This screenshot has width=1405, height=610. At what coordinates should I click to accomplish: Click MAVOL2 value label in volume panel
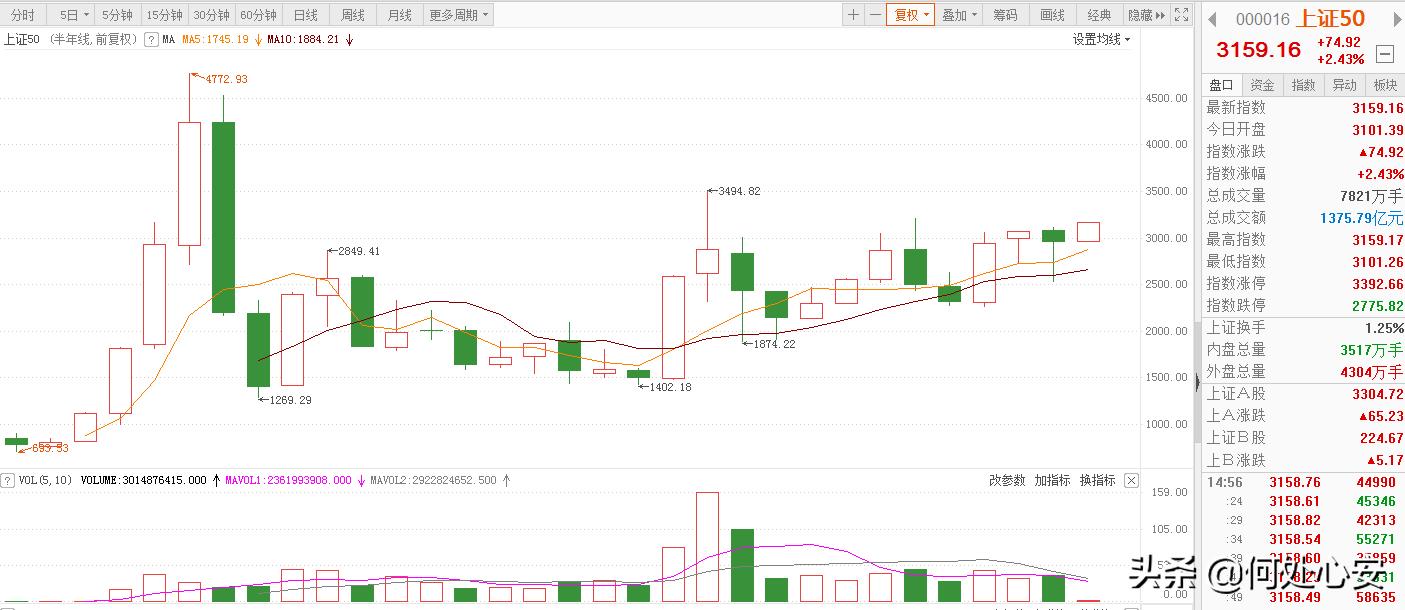coord(433,480)
